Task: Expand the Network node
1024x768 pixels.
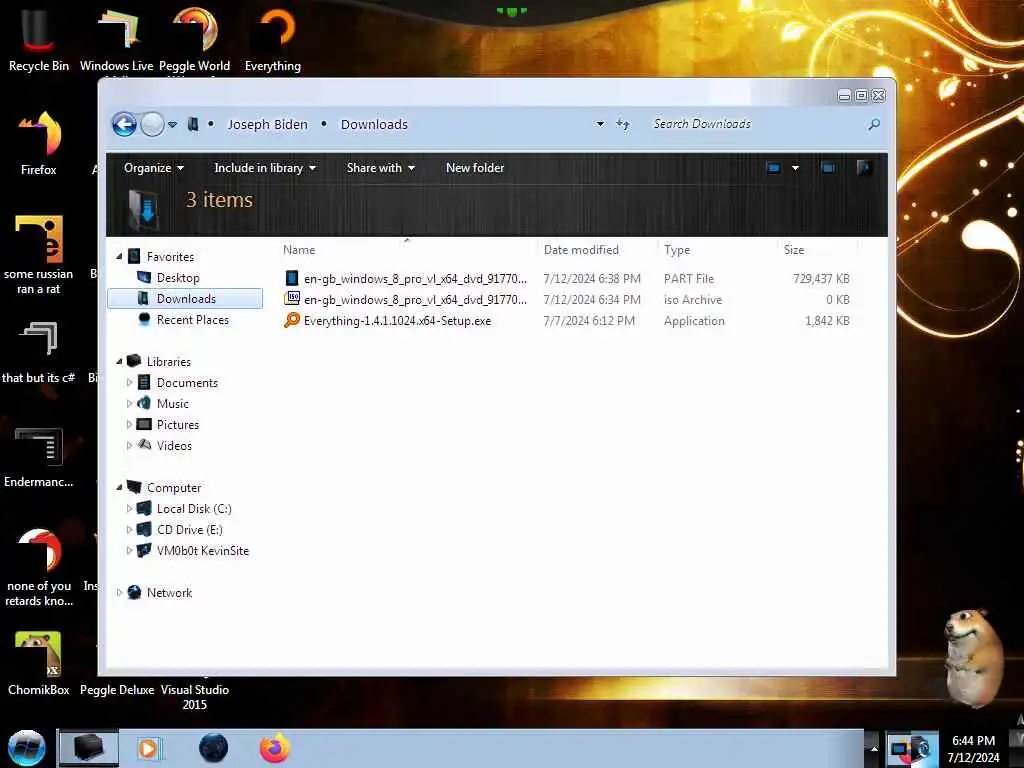Action: [119, 592]
